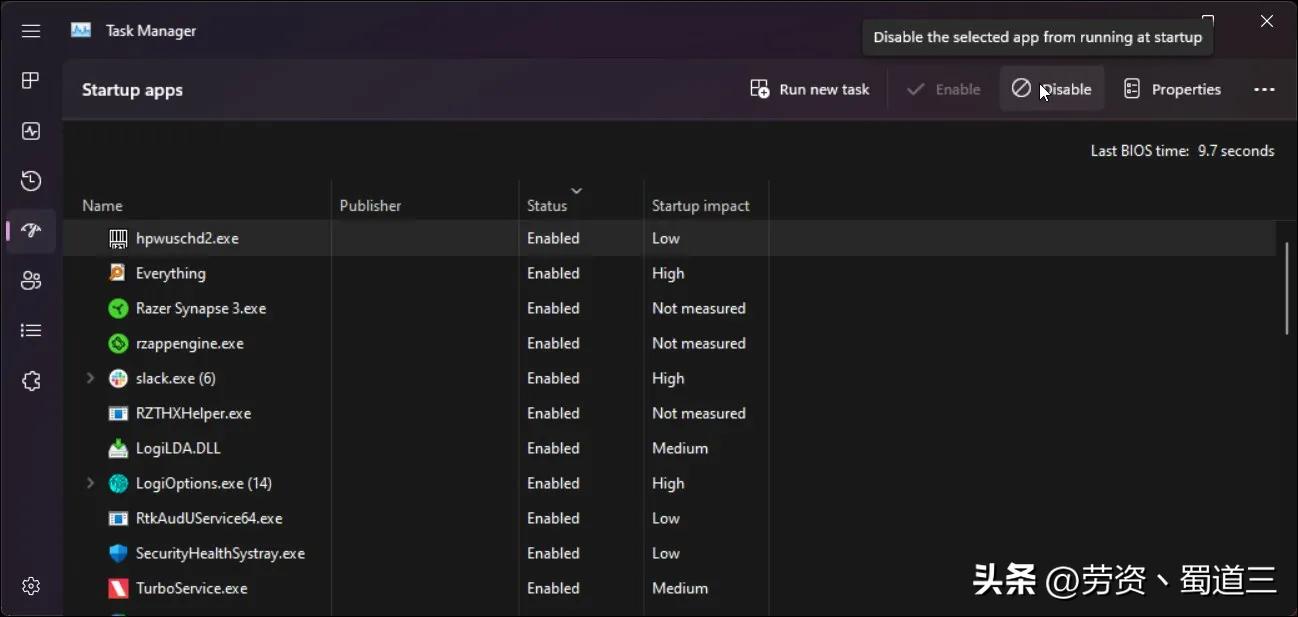Expand the LogiOptions.exe entry
This screenshot has height=617, width=1298.
pyautogui.click(x=90, y=483)
